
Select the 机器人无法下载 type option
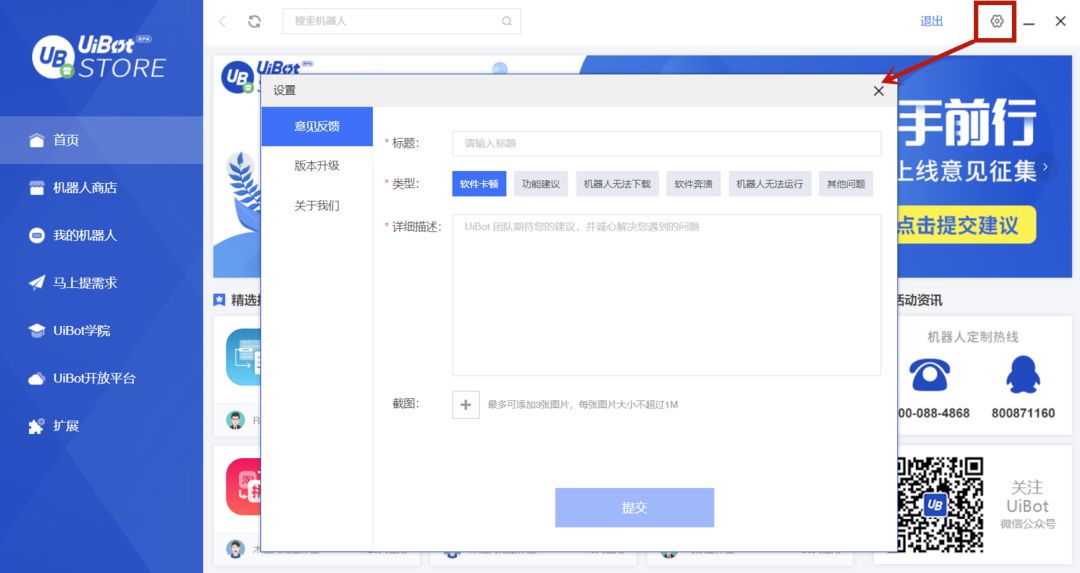pyautogui.click(x=617, y=184)
